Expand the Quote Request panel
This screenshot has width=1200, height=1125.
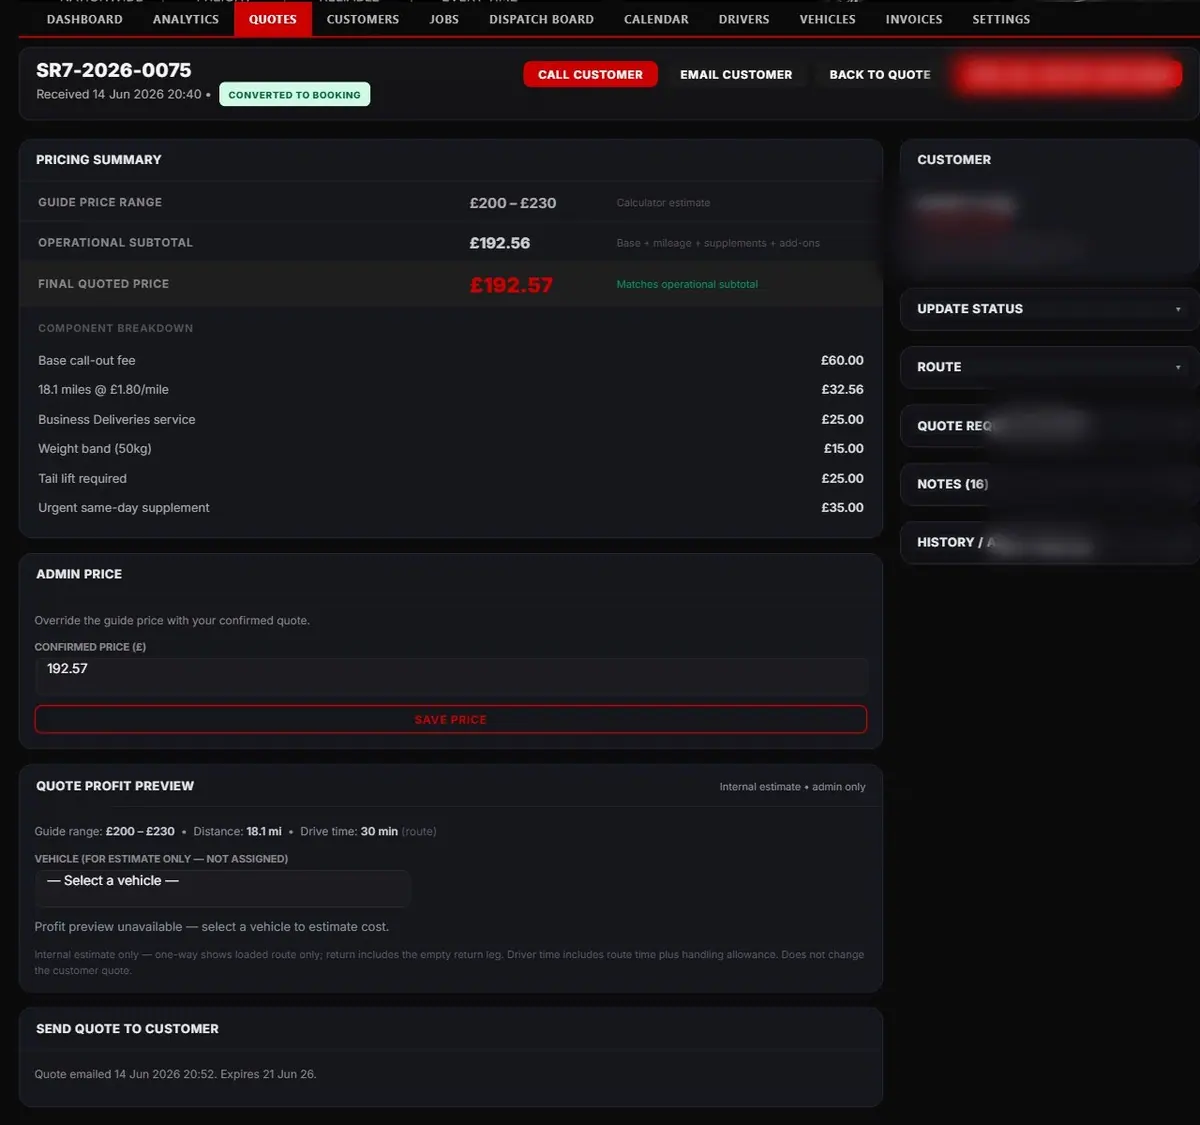1048,426
